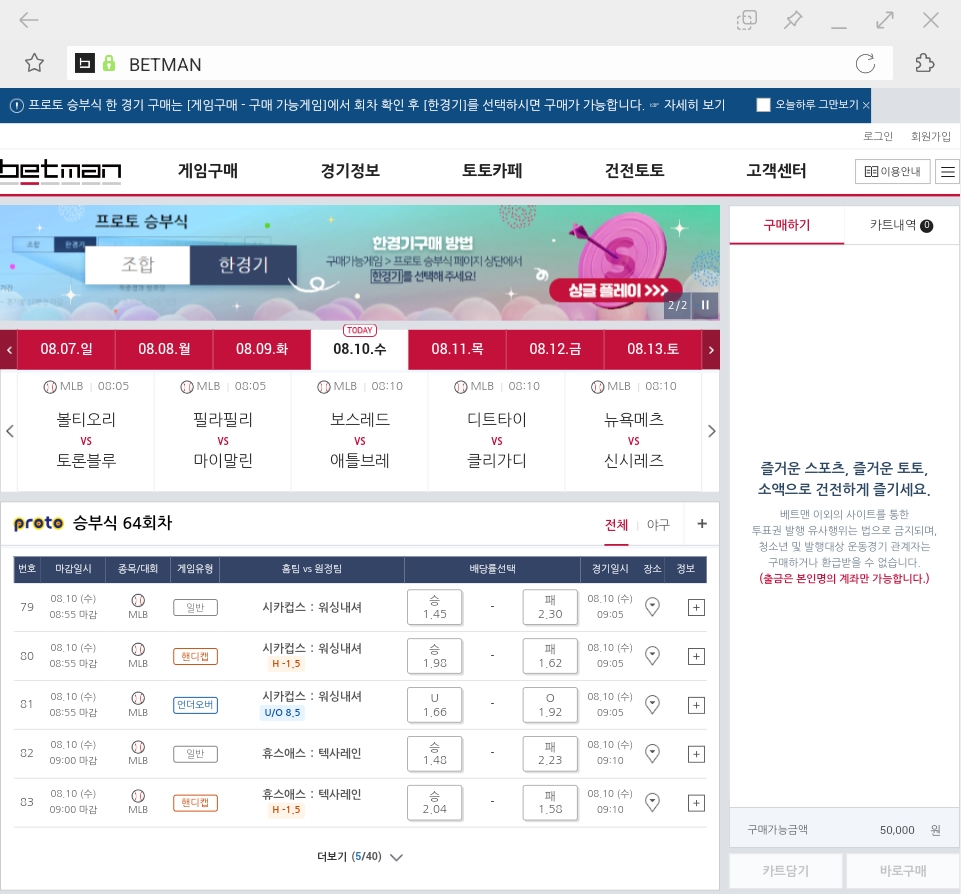Select 패 2.23 odds for game 82
Viewport: 961px width, 894px height.
pyautogui.click(x=550, y=754)
